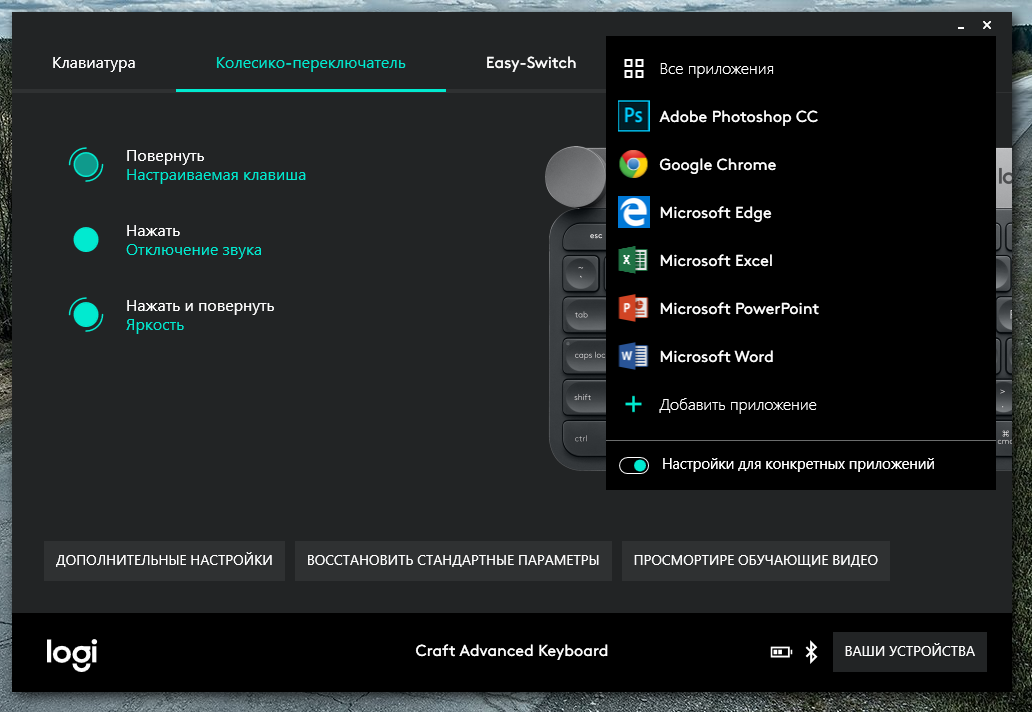
Task: Click the Нажать и повернуть circle icon
Action: 86,315
